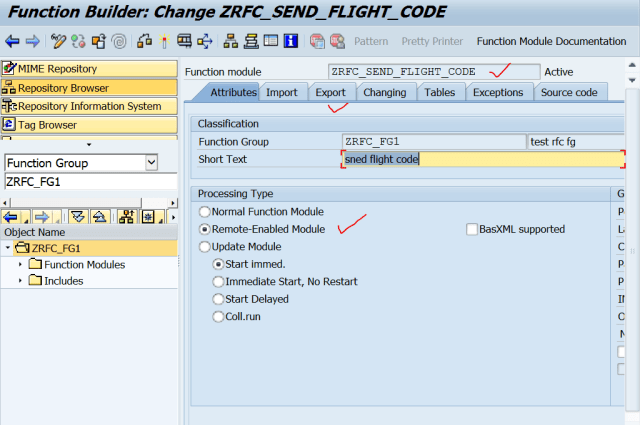
Task: Show object list hierarchy icon
Action: 231,41
